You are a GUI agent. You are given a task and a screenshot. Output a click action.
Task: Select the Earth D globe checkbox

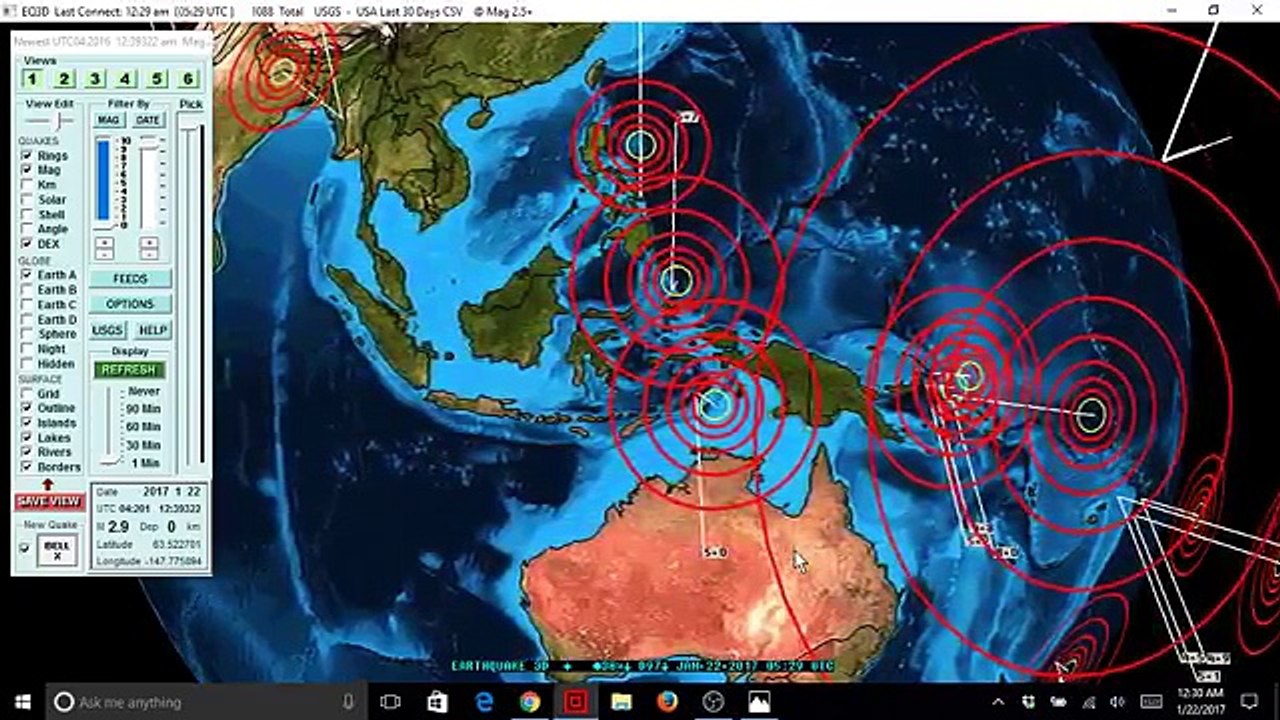coord(26,319)
